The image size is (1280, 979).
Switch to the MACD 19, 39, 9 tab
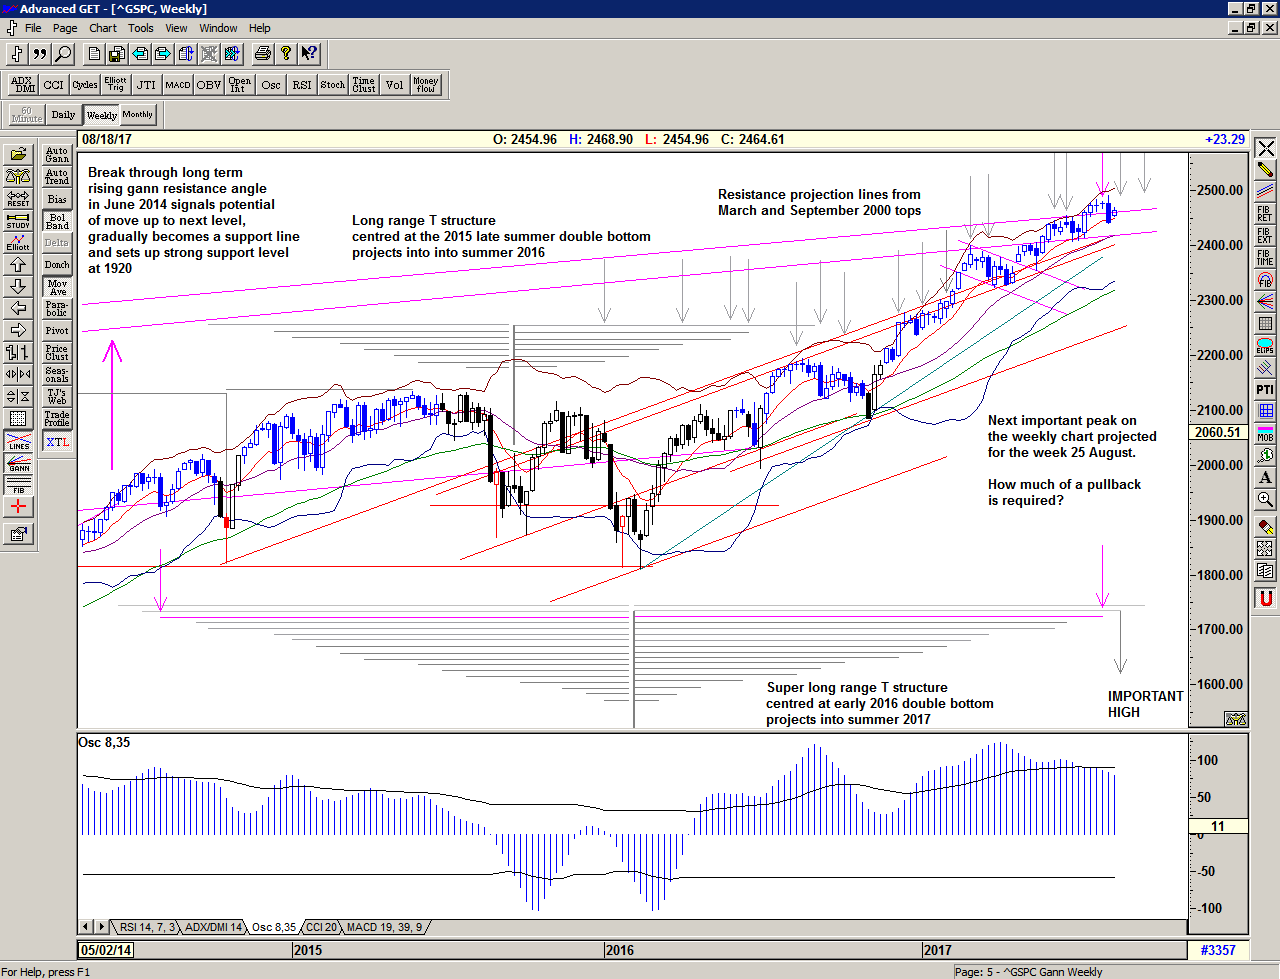tap(384, 927)
